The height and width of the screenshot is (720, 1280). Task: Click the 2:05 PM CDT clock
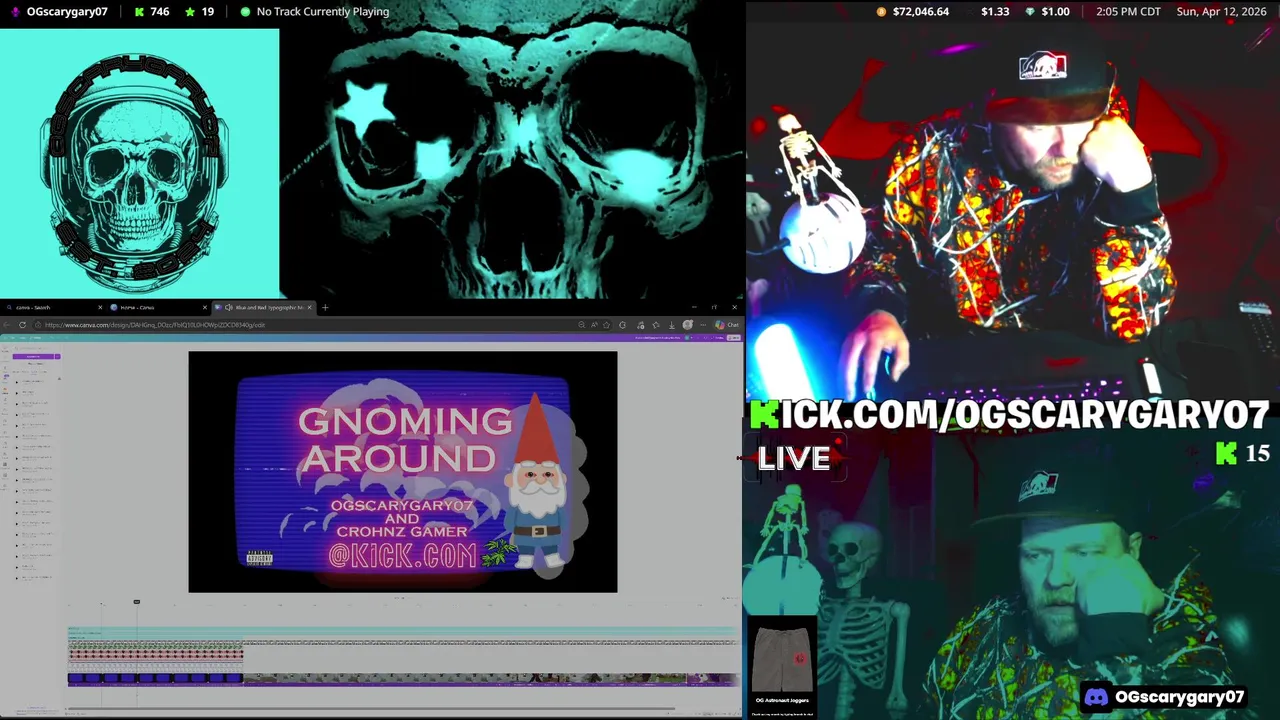(x=1128, y=12)
